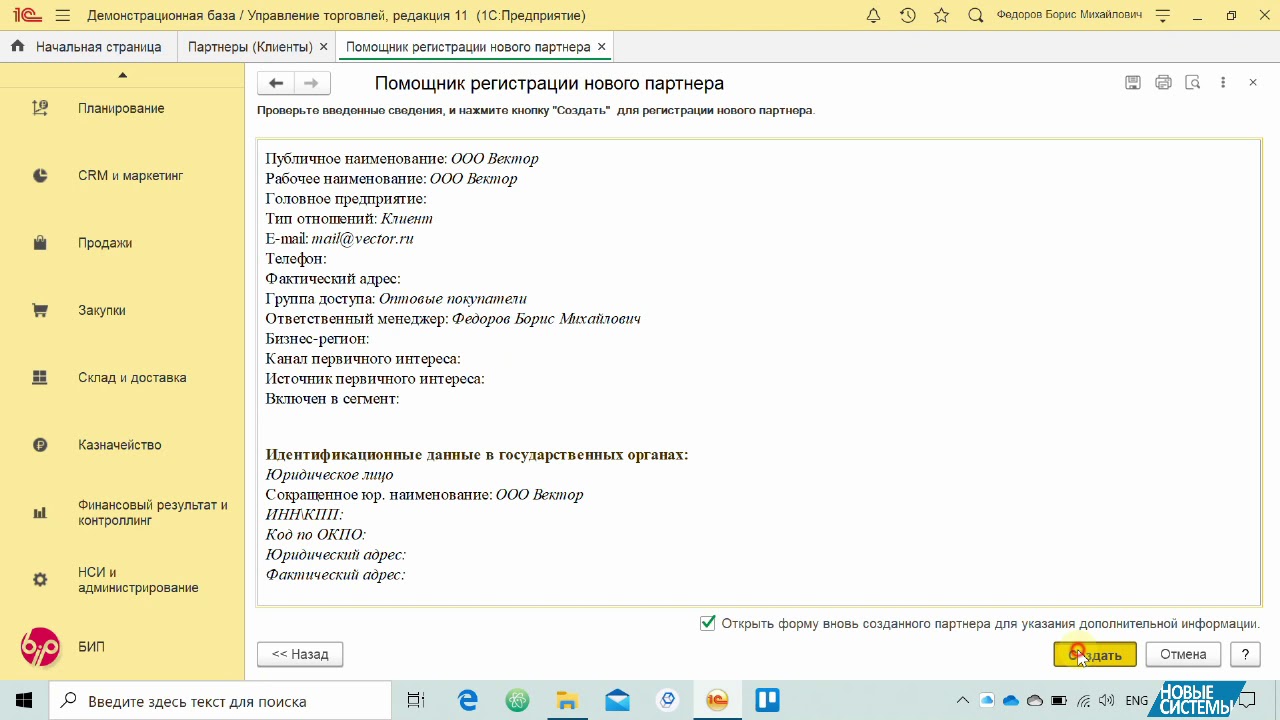
Task: Open favorites star icon
Action: click(941, 16)
